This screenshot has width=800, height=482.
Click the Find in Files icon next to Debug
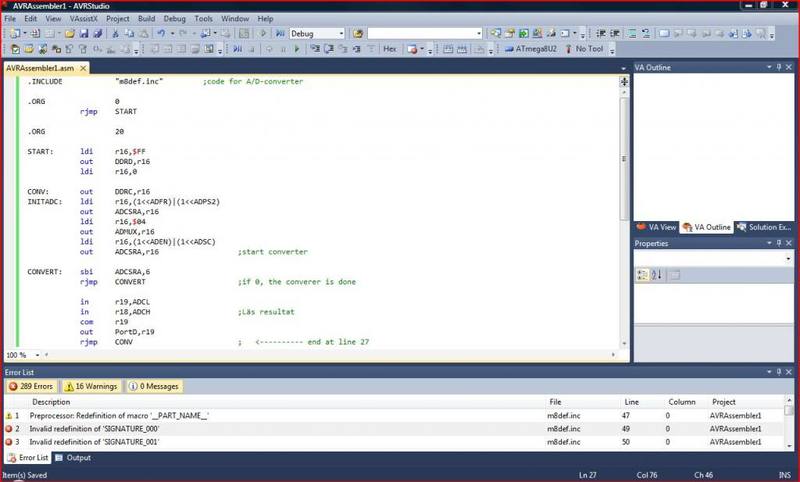coord(358,34)
